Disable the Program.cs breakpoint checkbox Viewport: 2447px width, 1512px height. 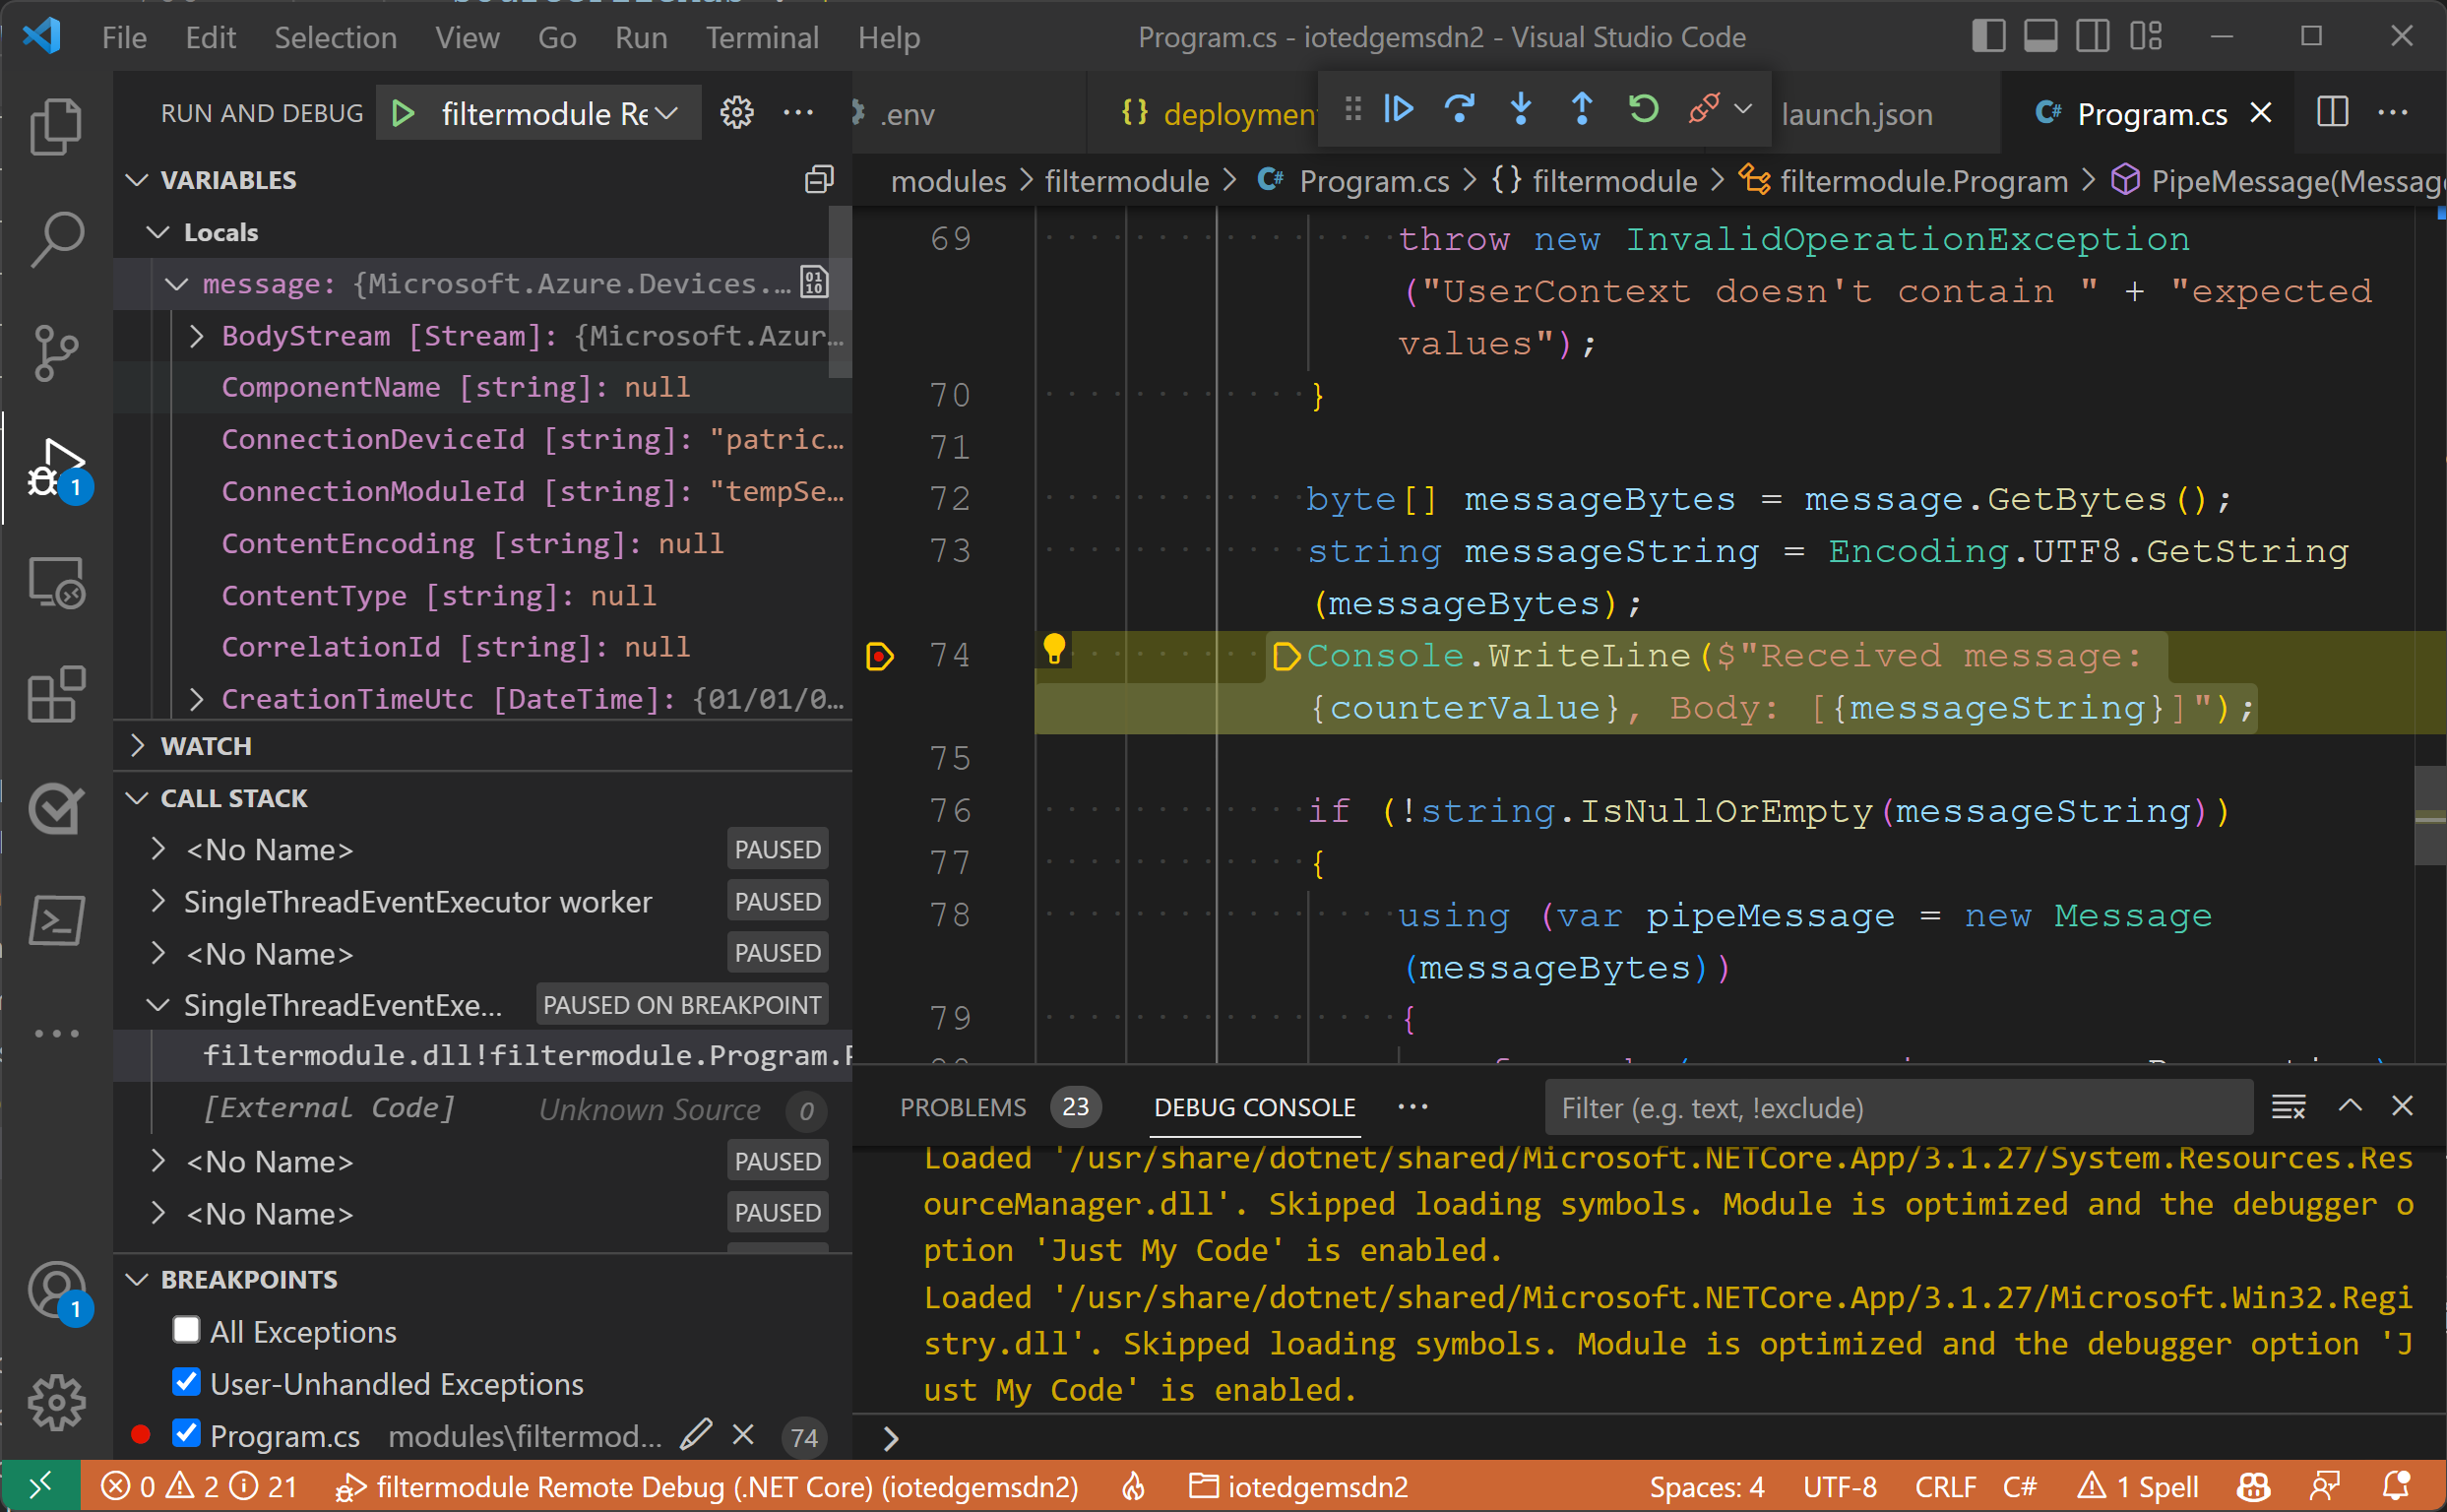point(186,1434)
